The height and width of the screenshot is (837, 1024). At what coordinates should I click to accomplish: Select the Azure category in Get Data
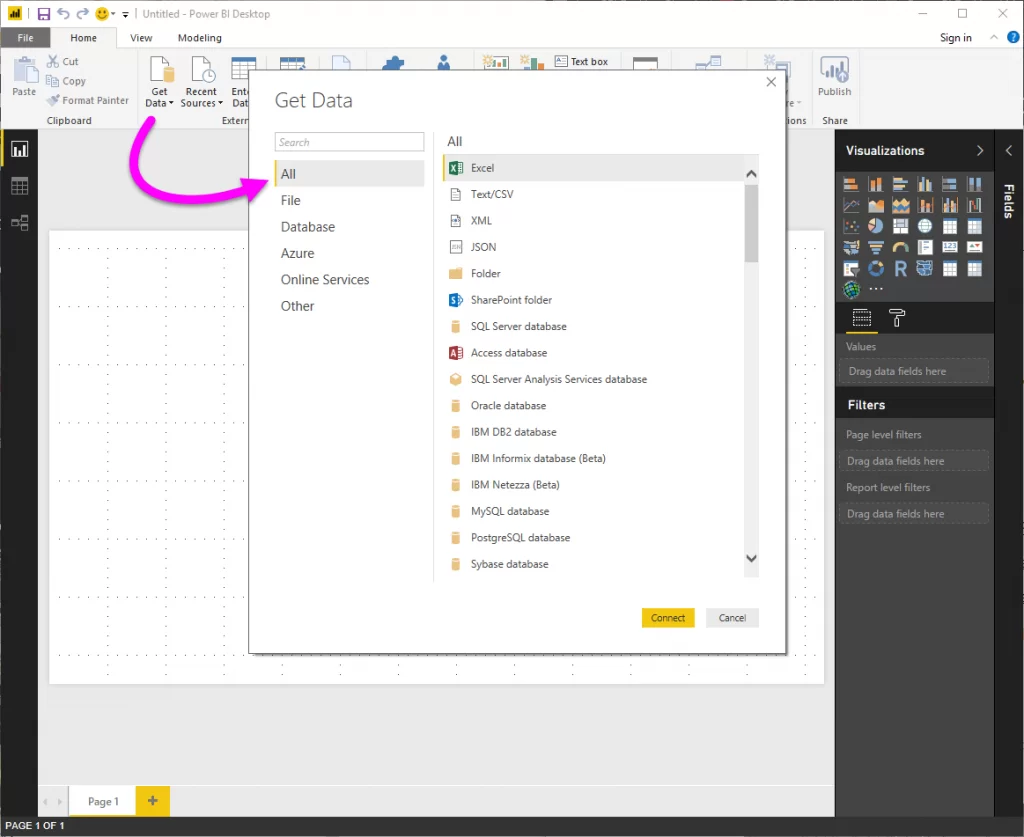click(297, 253)
